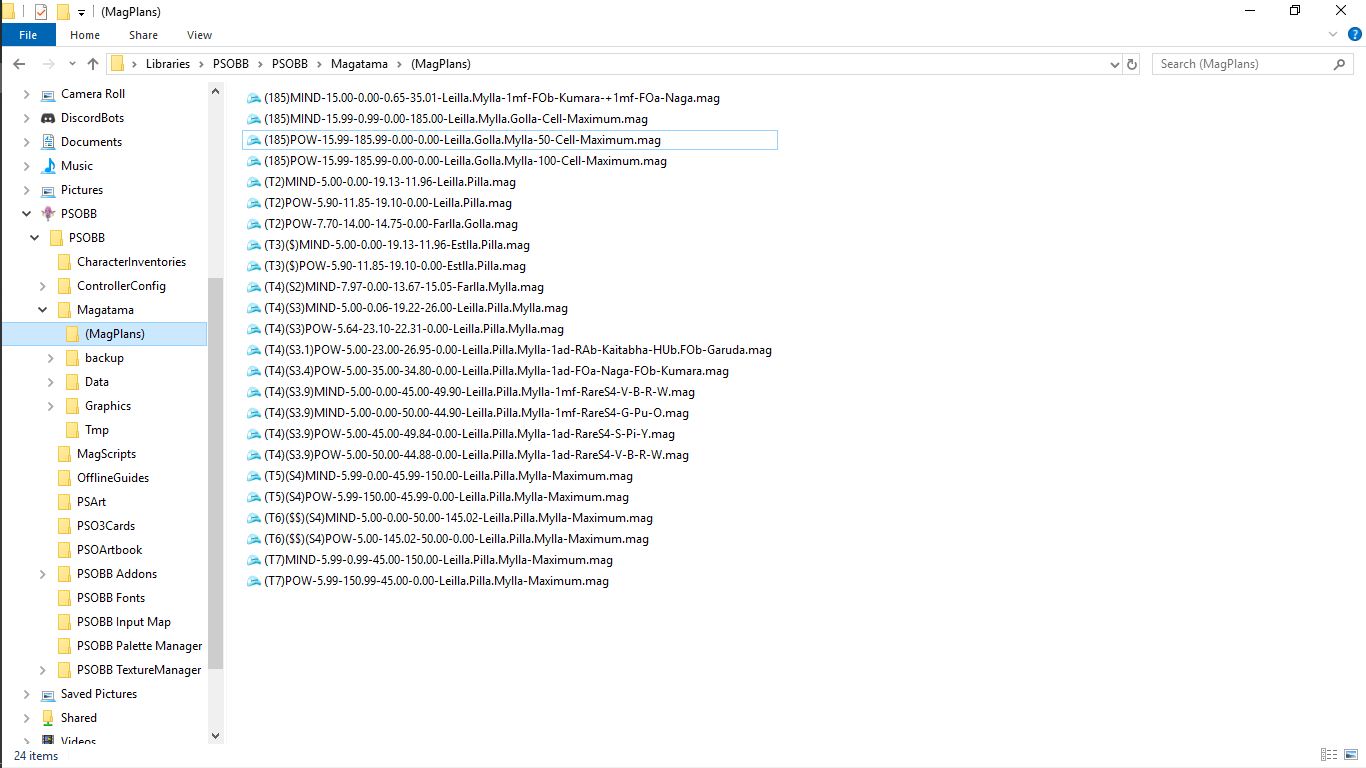This screenshot has height=768, width=1366.
Task: Open the address bar history dropdown
Action: [x=1115, y=64]
